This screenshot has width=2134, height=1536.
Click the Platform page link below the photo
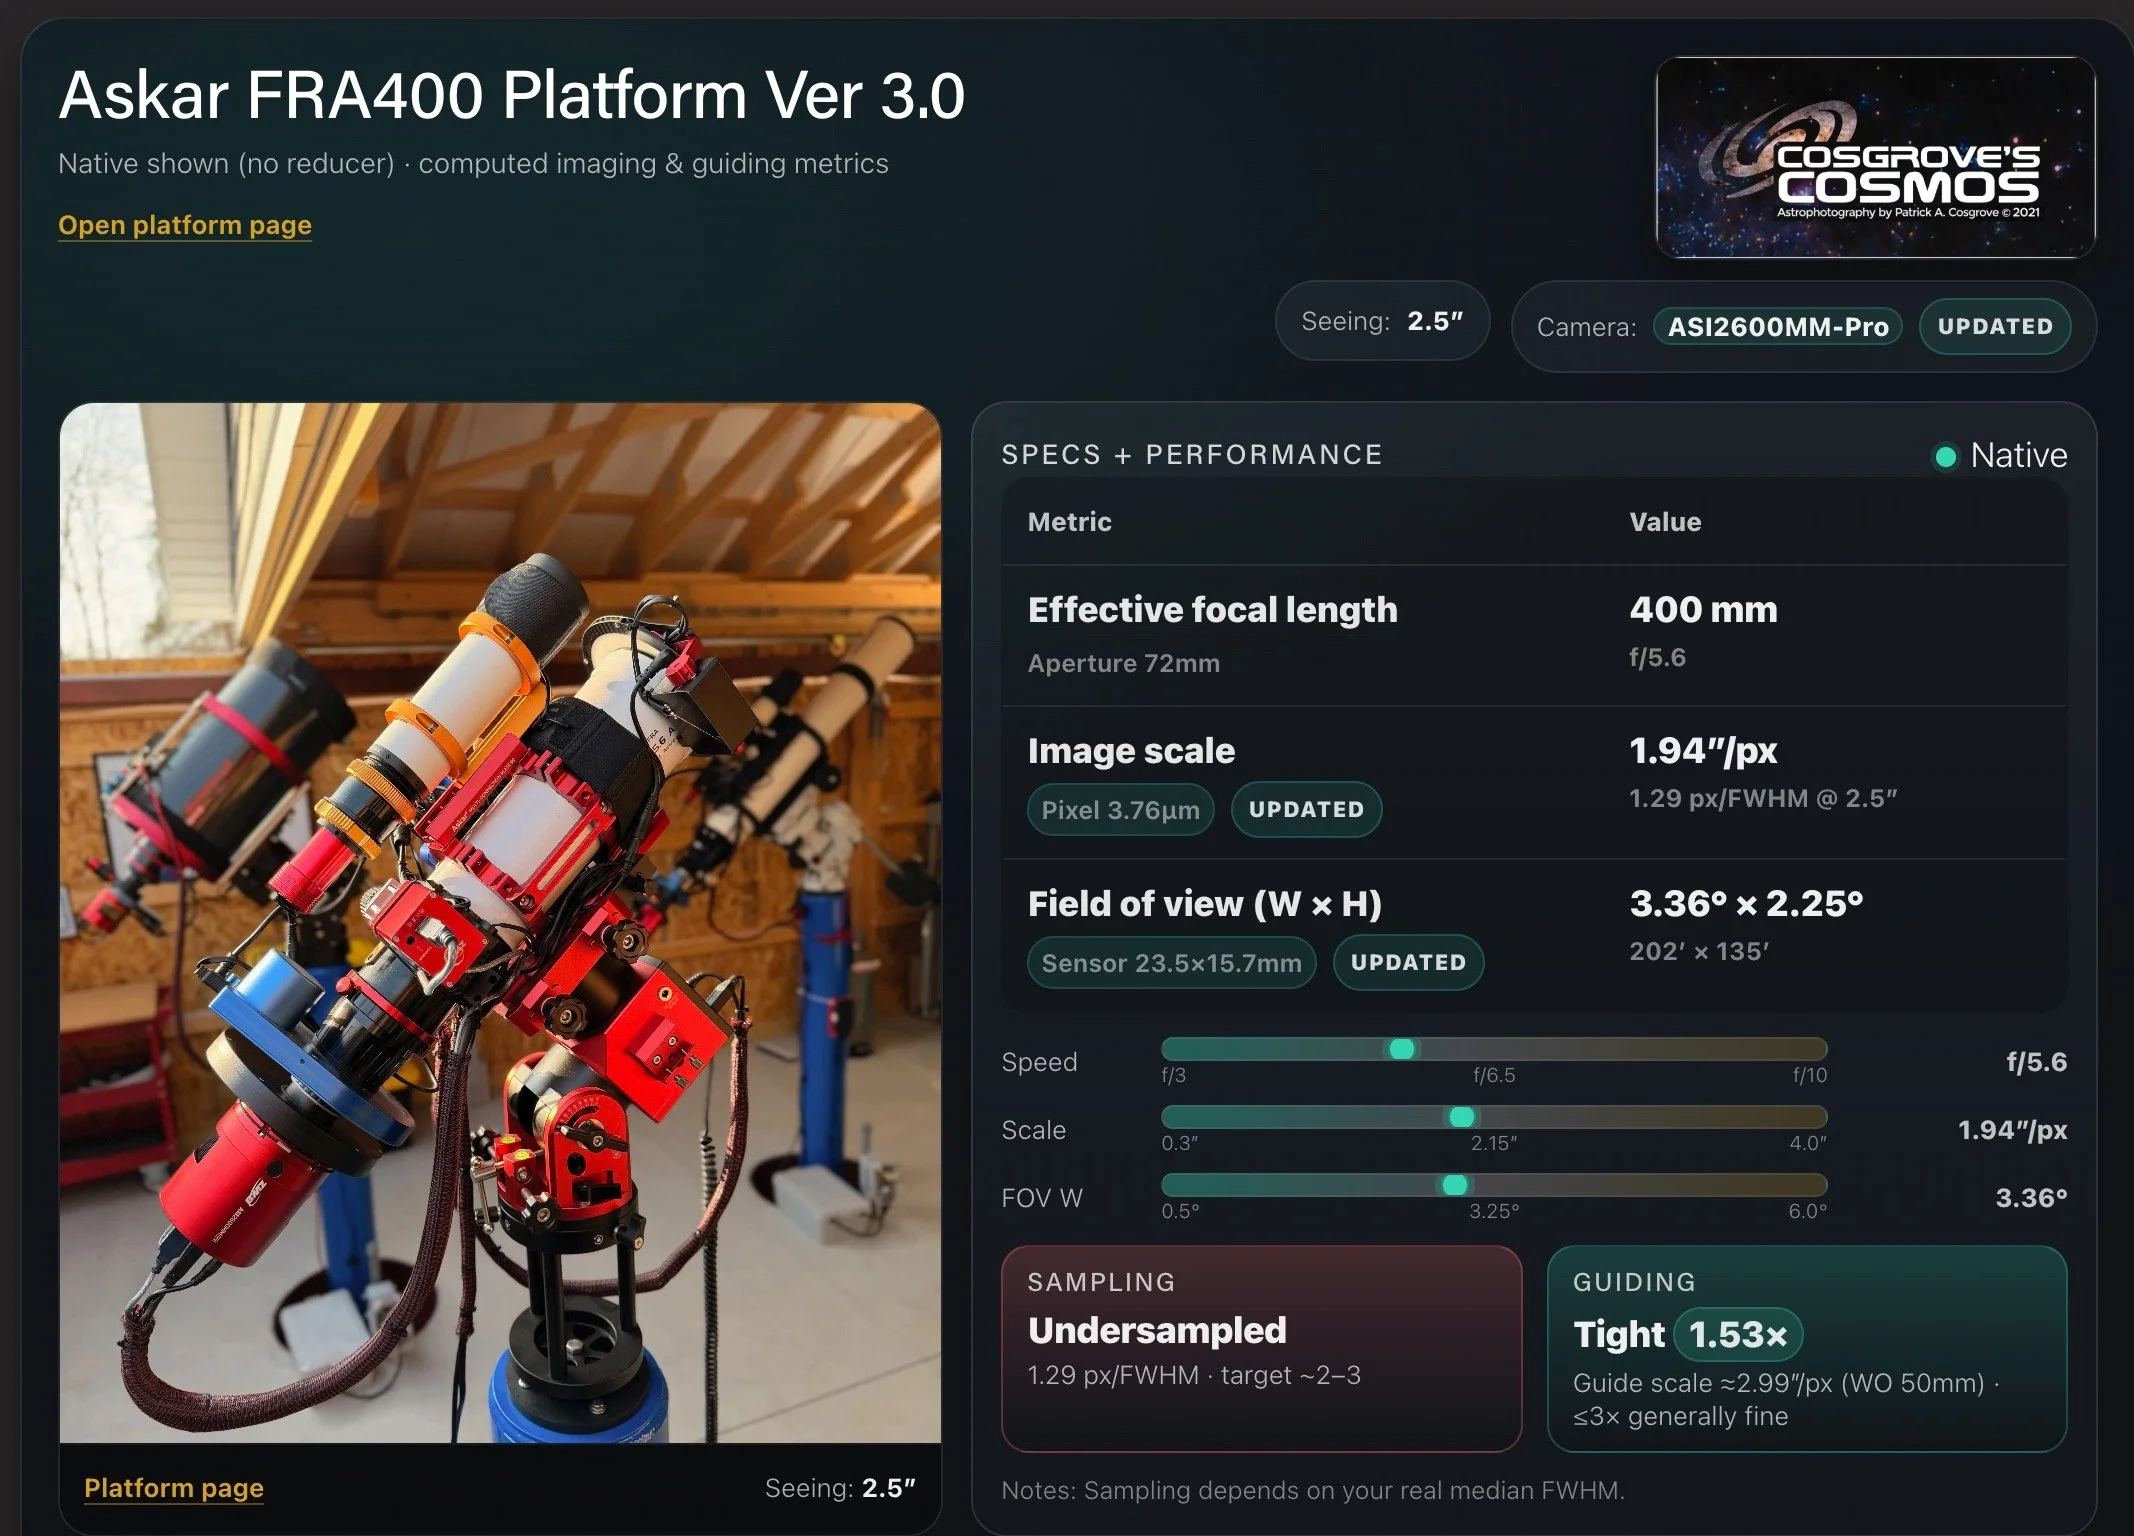coord(172,1488)
